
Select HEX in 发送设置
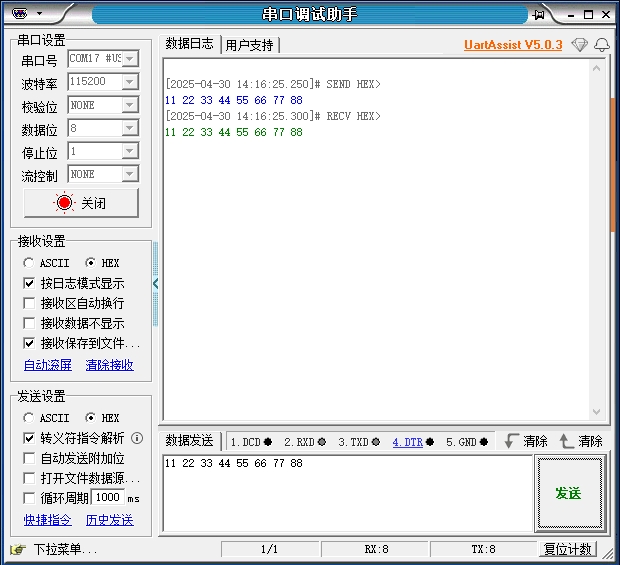(102, 418)
